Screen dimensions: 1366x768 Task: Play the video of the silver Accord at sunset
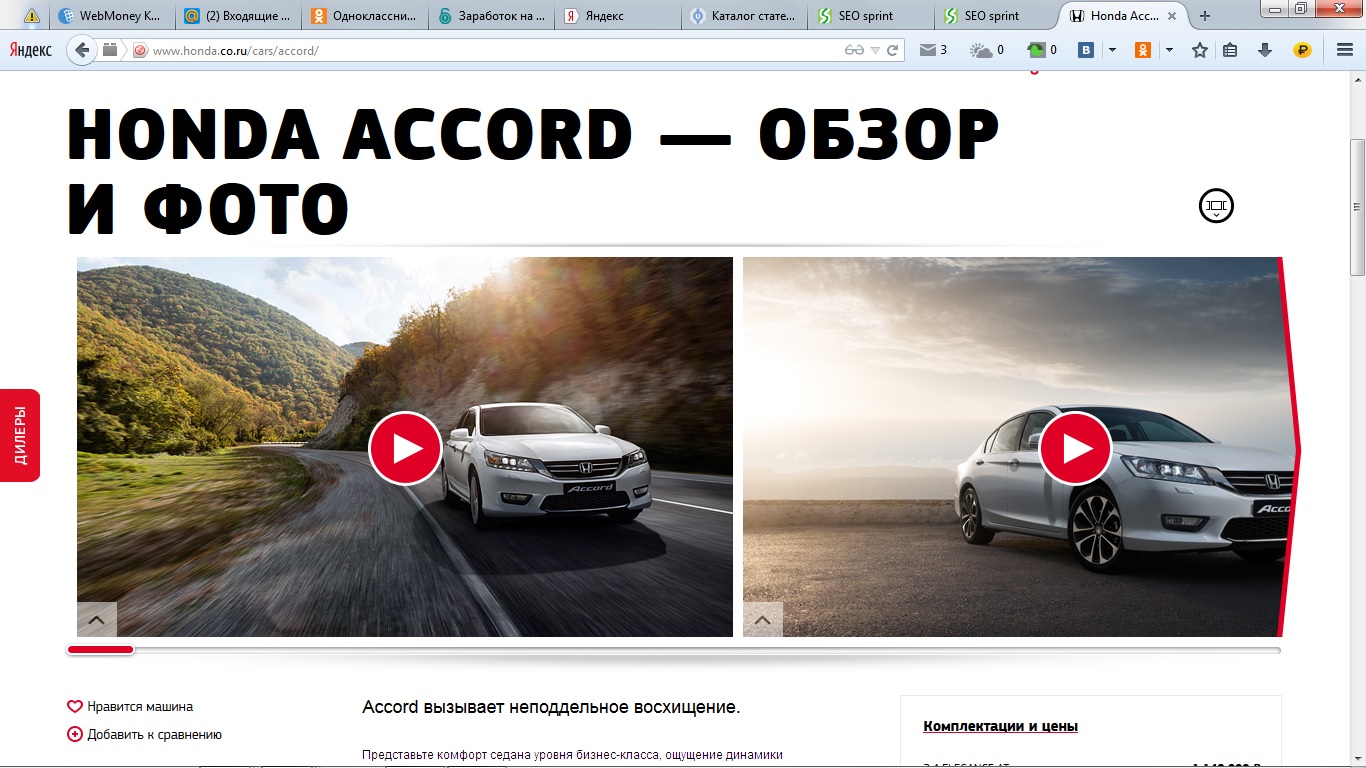point(1075,448)
